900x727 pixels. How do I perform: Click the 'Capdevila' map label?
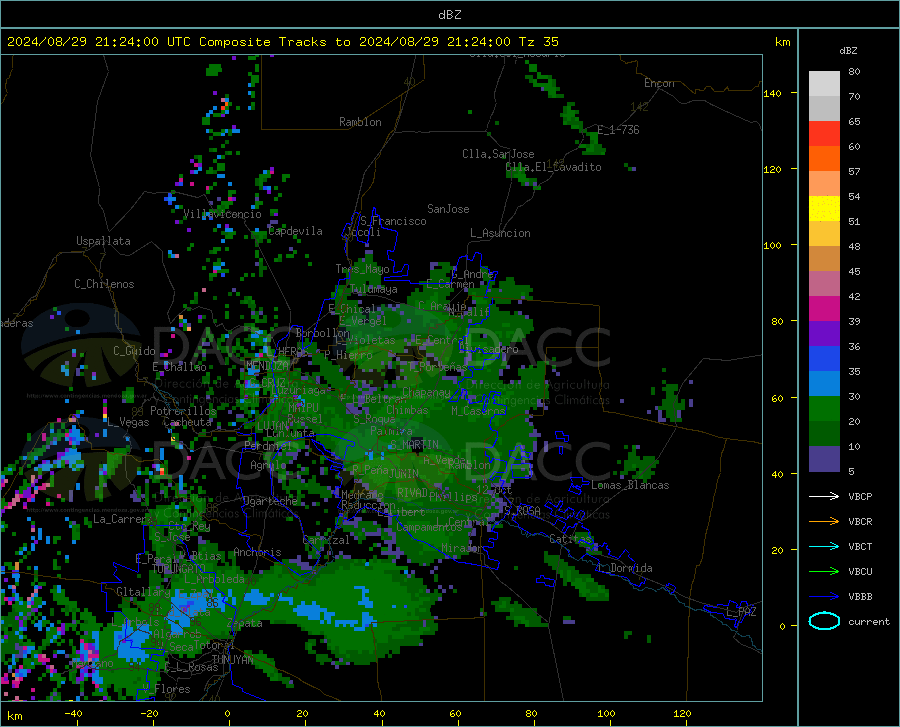coord(295,231)
